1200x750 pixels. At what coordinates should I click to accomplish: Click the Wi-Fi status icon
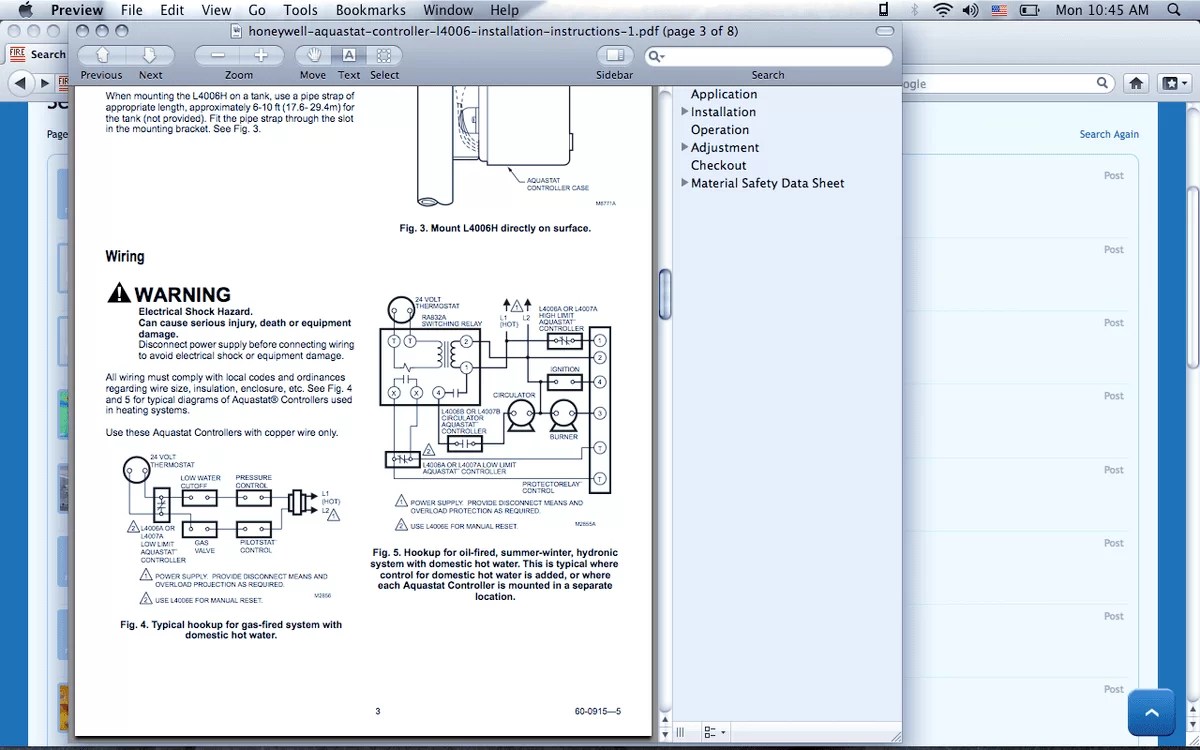point(942,10)
